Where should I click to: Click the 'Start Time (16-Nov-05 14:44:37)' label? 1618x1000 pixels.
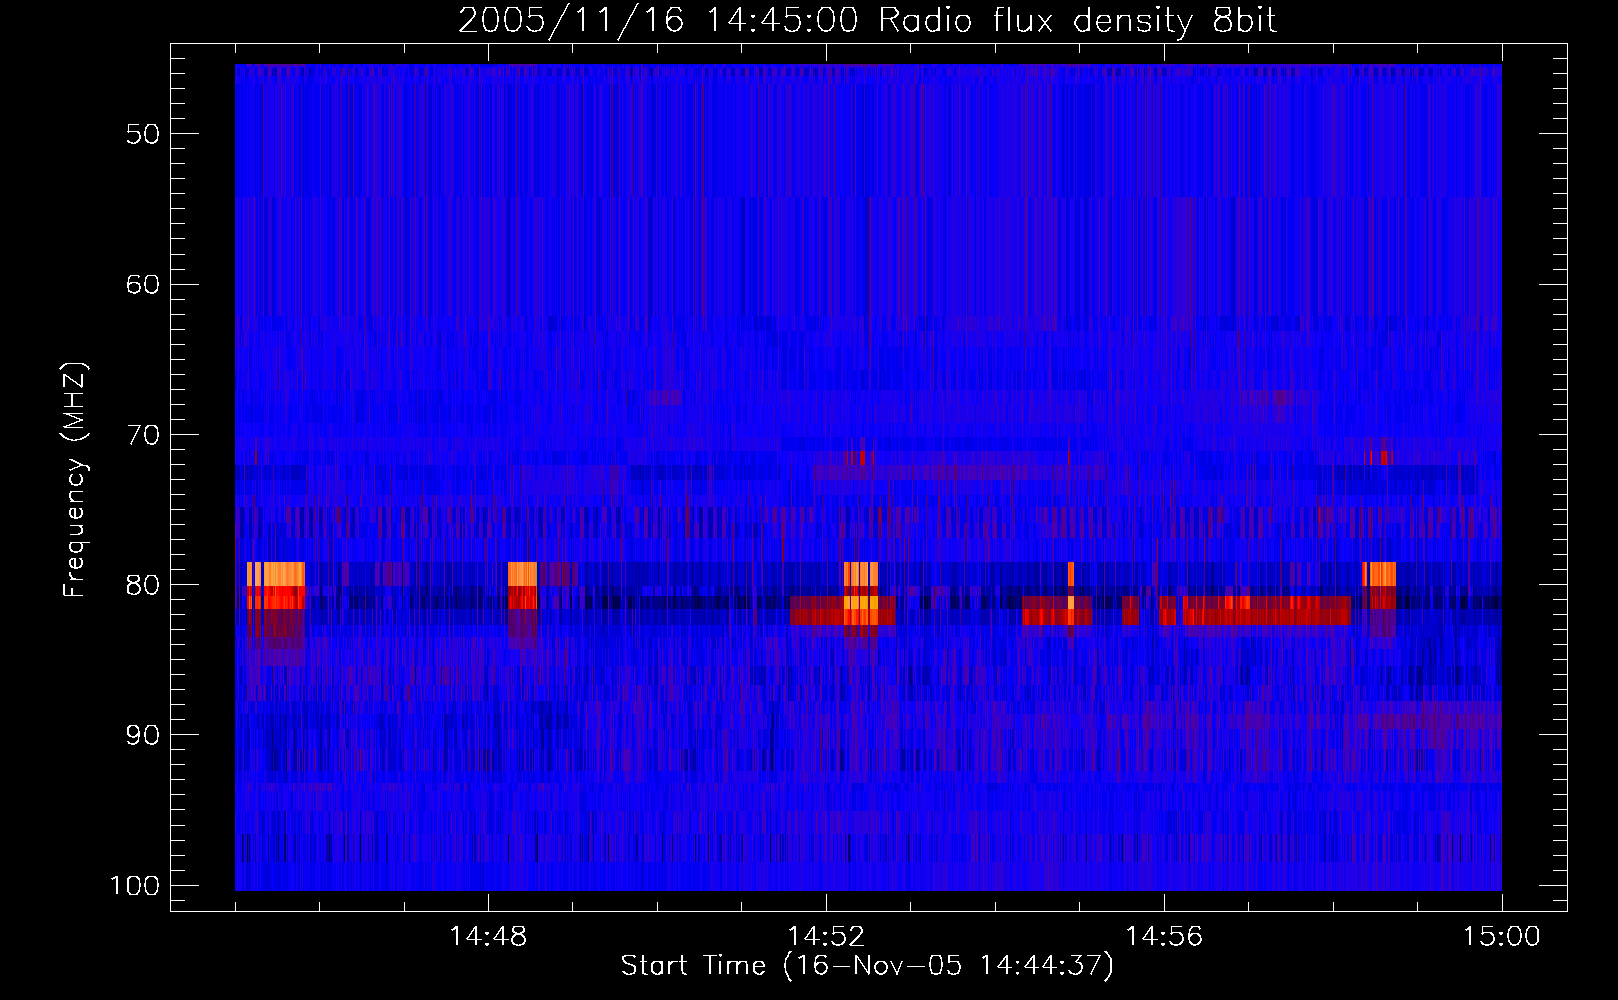tap(867, 966)
